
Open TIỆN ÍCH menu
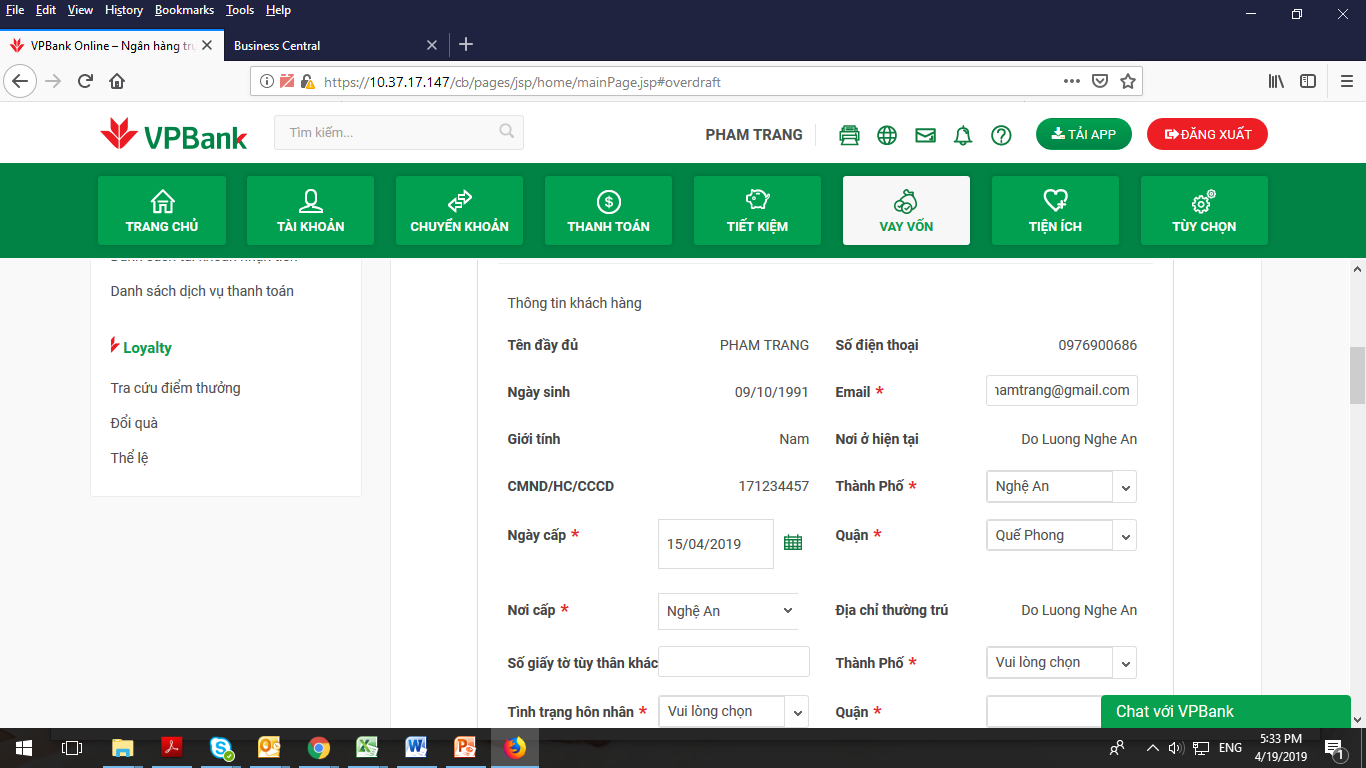(1055, 210)
